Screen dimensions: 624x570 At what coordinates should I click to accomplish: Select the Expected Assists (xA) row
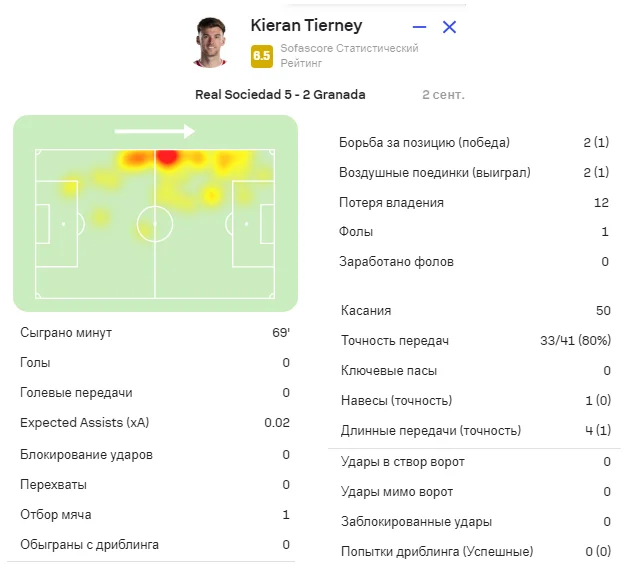pyautogui.click(x=155, y=423)
